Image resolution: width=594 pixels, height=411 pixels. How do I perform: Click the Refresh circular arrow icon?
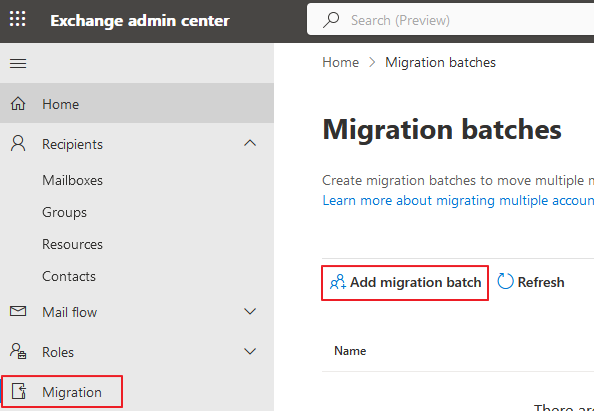click(x=505, y=281)
